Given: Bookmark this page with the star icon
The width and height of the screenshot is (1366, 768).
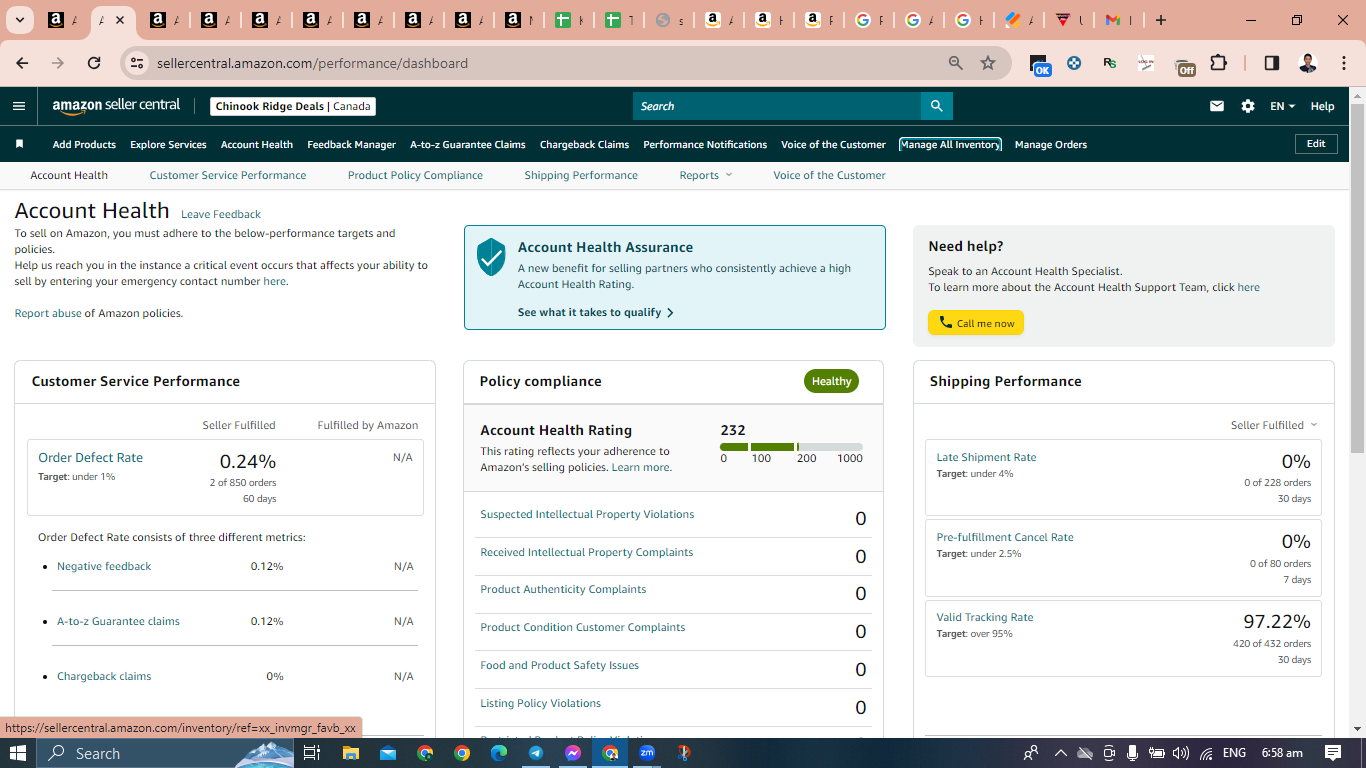Looking at the screenshot, I should coord(988,63).
